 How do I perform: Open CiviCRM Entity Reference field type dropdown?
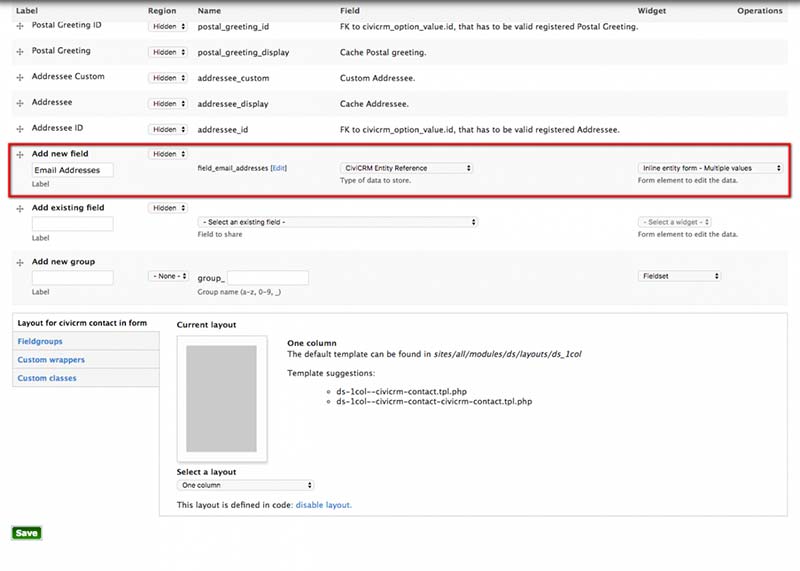click(x=406, y=168)
